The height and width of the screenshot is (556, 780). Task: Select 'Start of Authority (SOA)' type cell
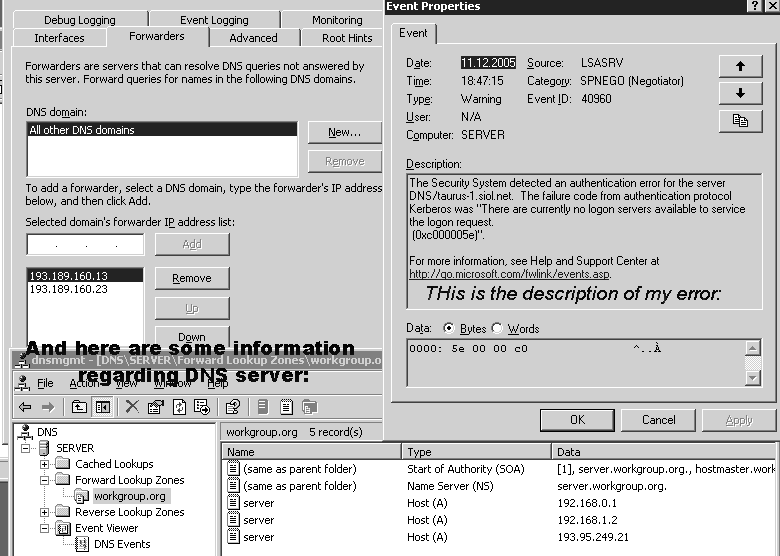pos(466,468)
